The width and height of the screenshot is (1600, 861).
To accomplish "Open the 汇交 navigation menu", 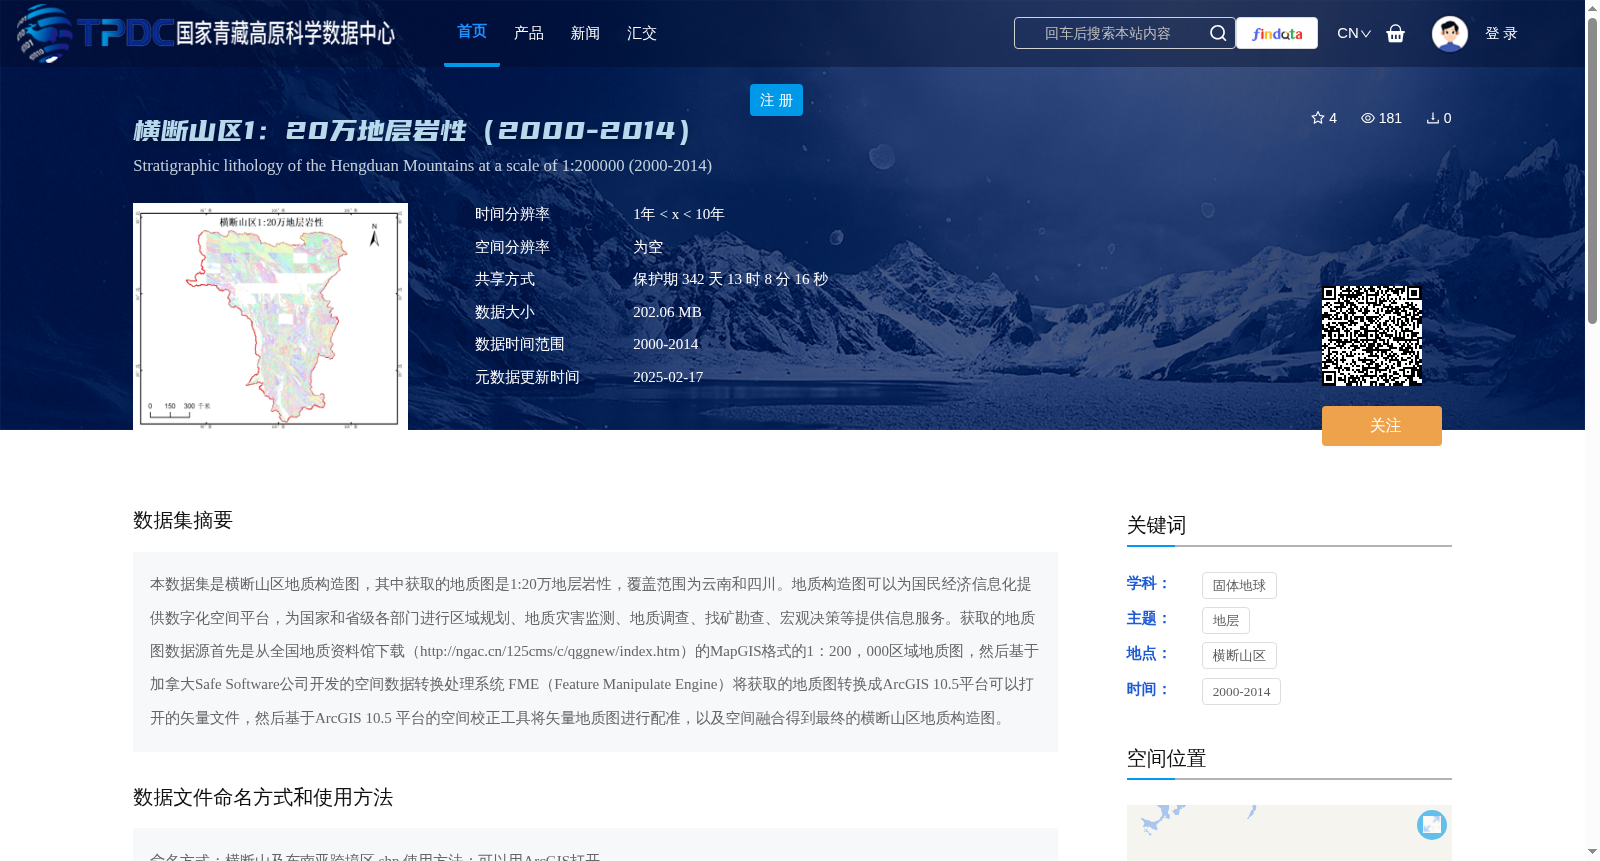I will 642,33.
